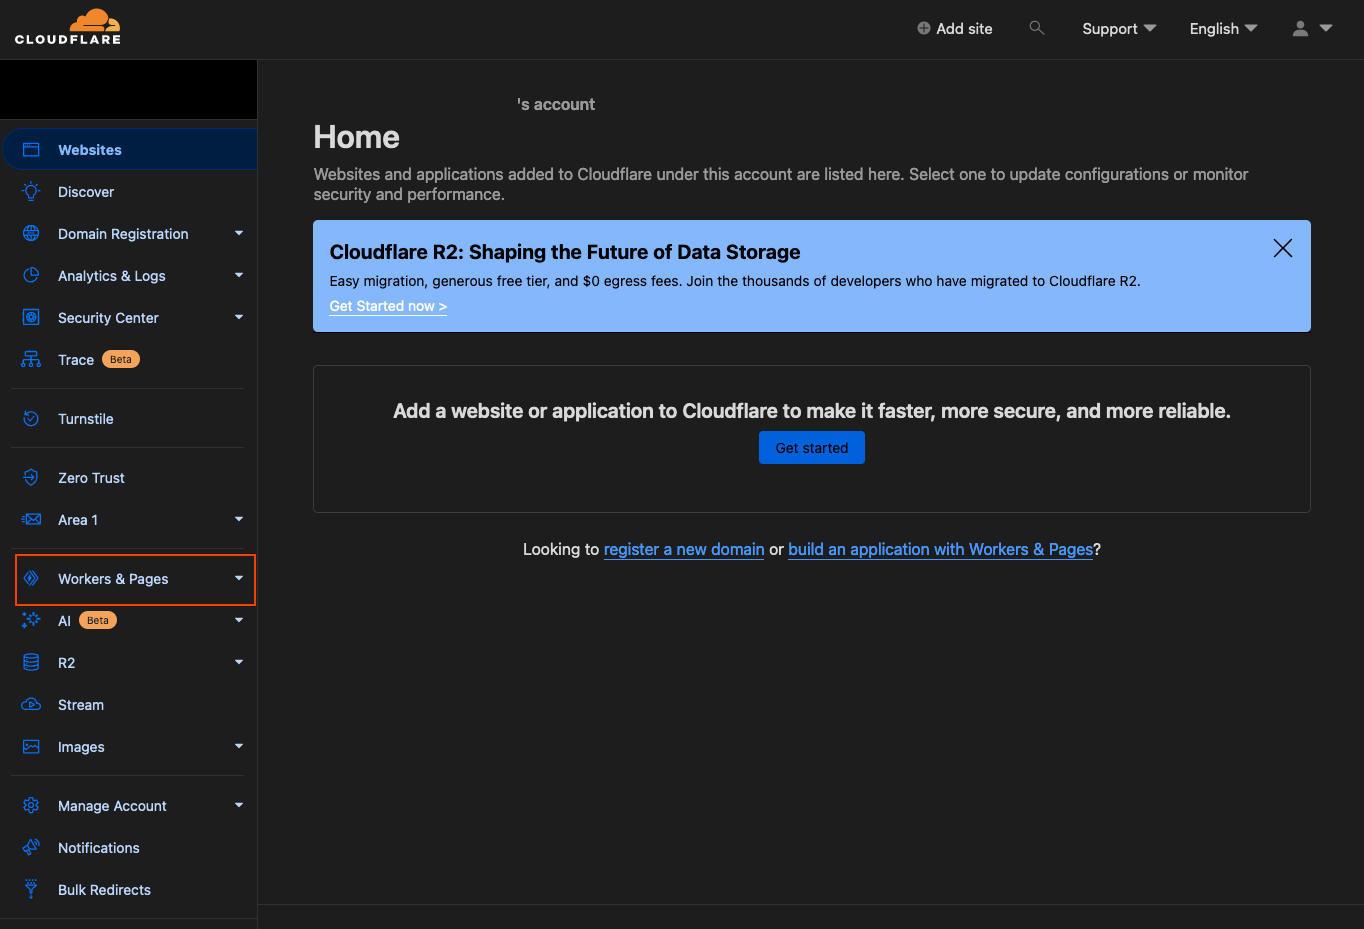Click the Stream cloud play icon
This screenshot has width=1364, height=929.
click(x=31, y=705)
